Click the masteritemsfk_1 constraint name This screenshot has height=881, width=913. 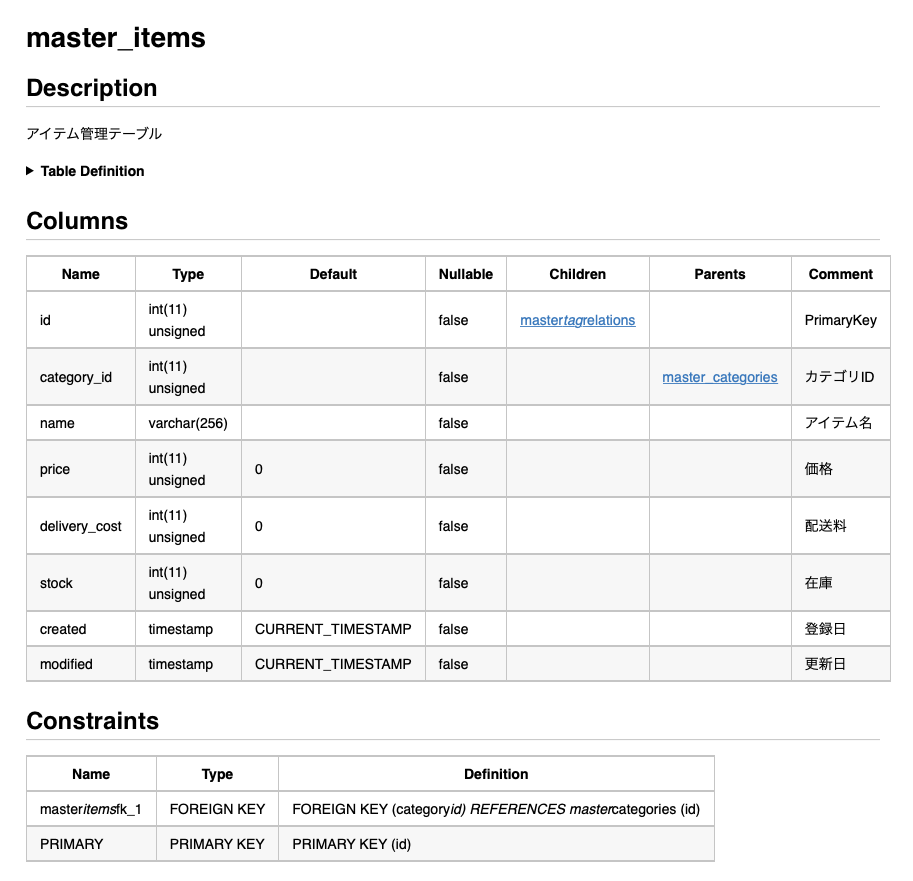91,809
